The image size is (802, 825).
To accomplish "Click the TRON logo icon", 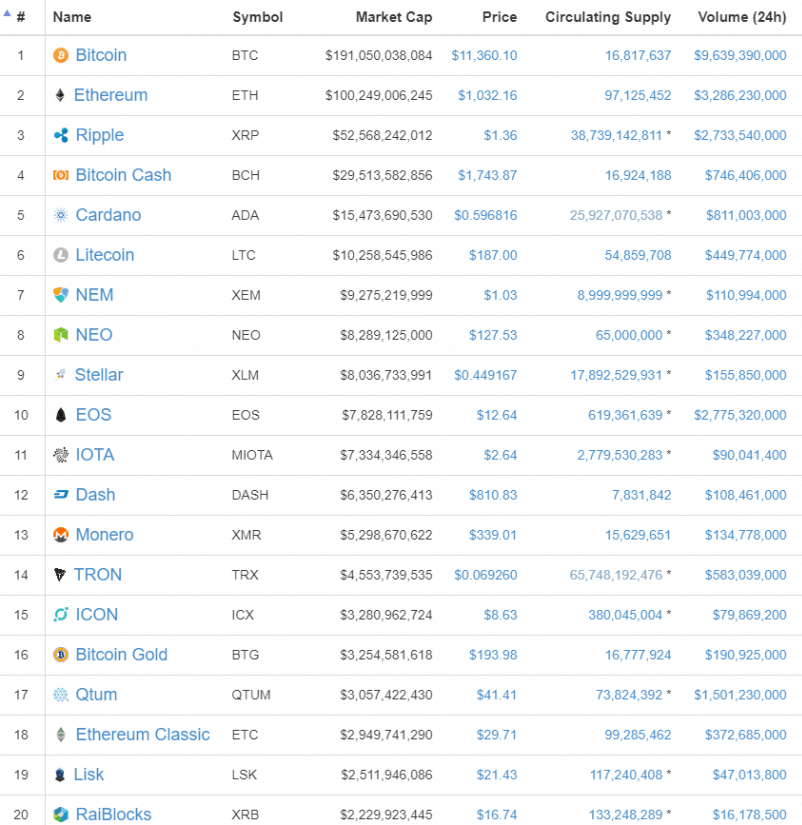I will pos(61,575).
